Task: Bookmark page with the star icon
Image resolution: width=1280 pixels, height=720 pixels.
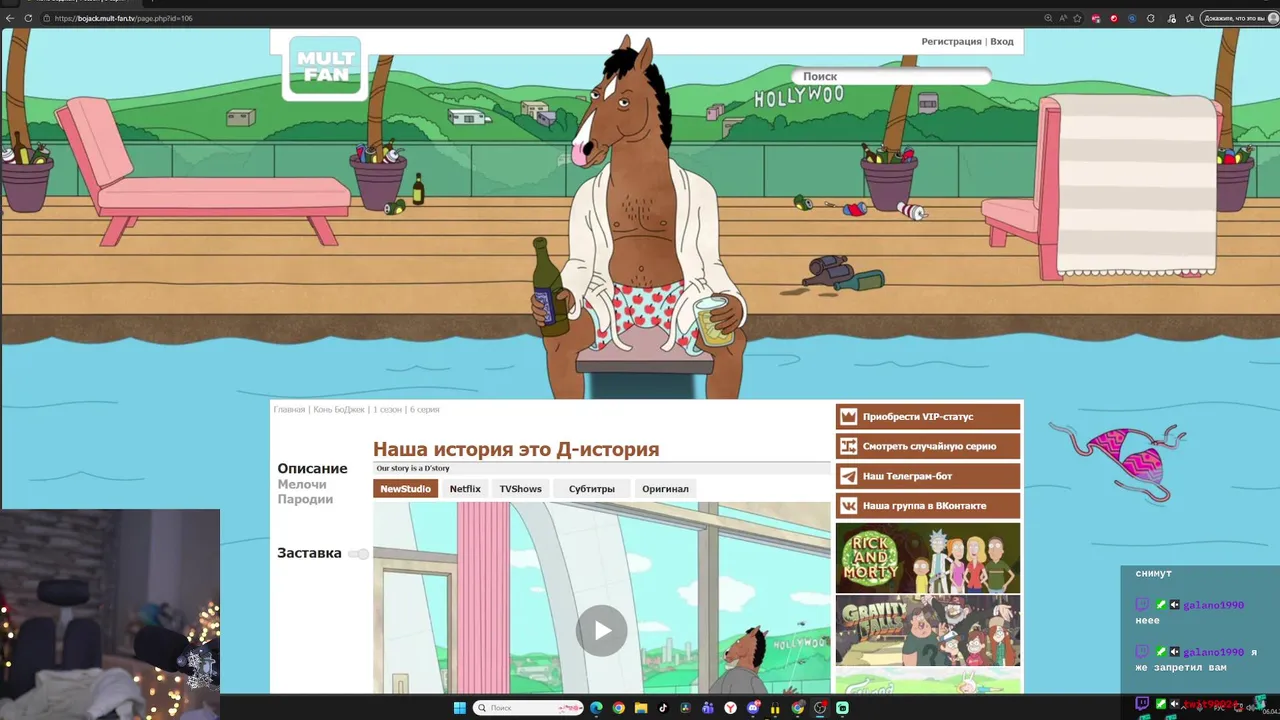Action: (x=1077, y=18)
